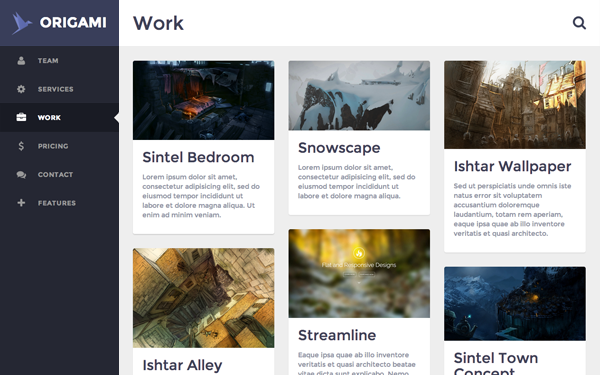Open search with the magnifier icon
Image resolution: width=600 pixels, height=375 pixels.
(579, 23)
